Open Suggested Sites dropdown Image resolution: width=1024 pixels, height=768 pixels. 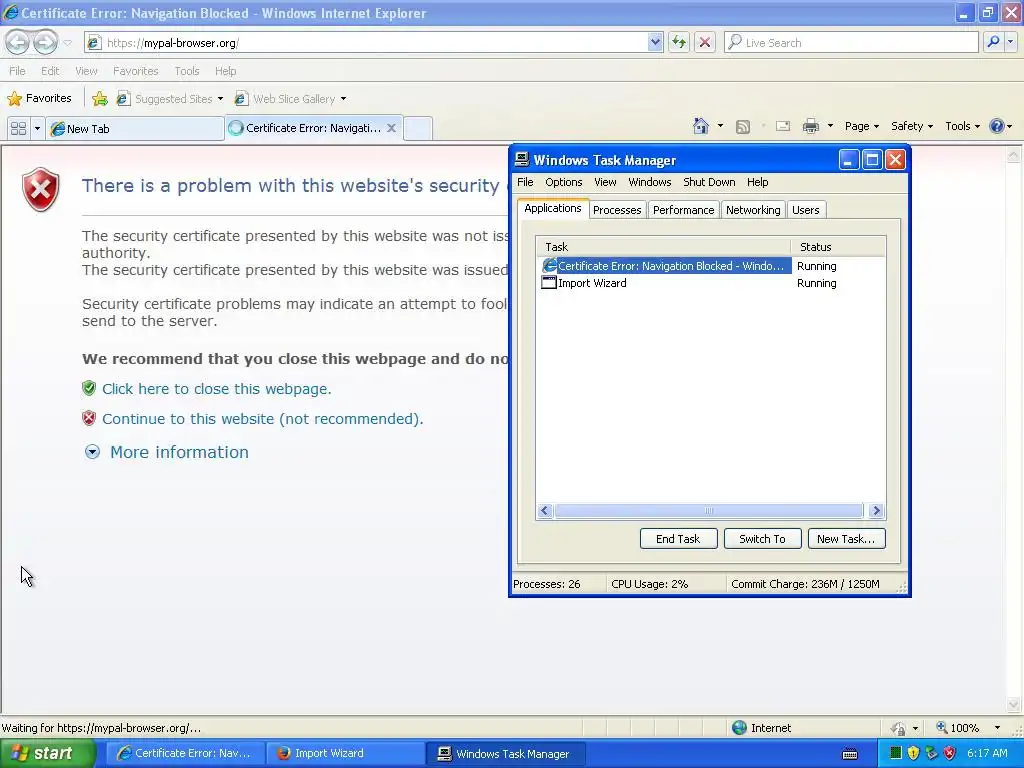(x=220, y=99)
